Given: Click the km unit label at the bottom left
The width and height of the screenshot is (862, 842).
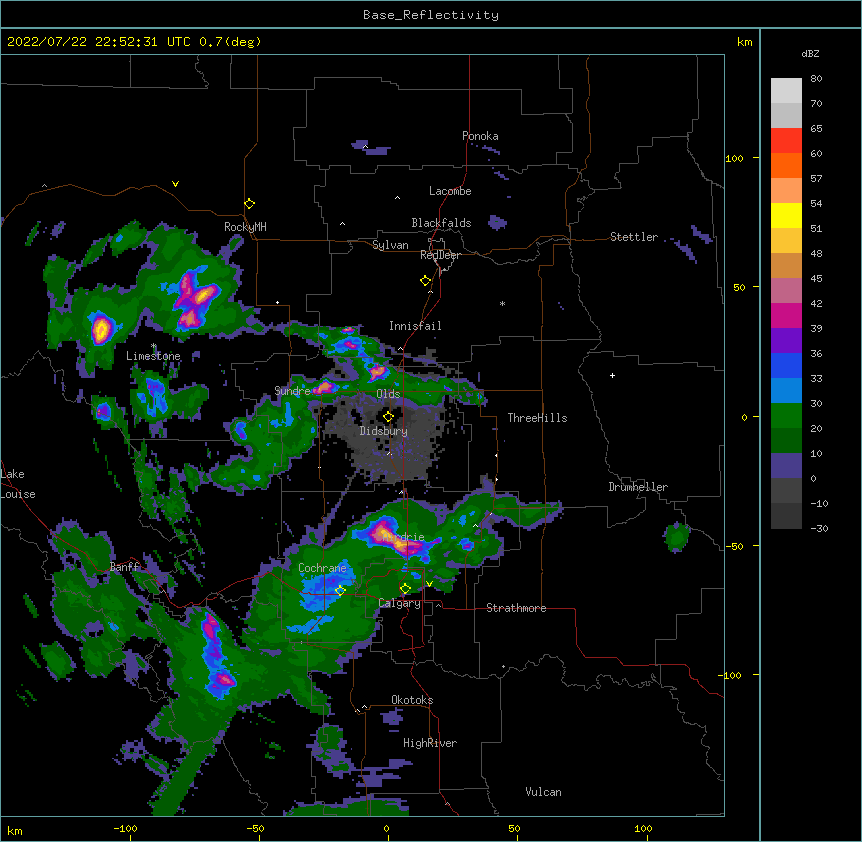Looking at the screenshot, I should point(15,830).
